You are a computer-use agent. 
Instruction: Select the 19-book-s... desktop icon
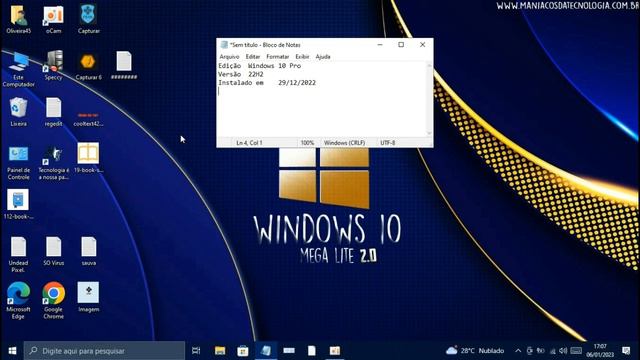coord(88,158)
